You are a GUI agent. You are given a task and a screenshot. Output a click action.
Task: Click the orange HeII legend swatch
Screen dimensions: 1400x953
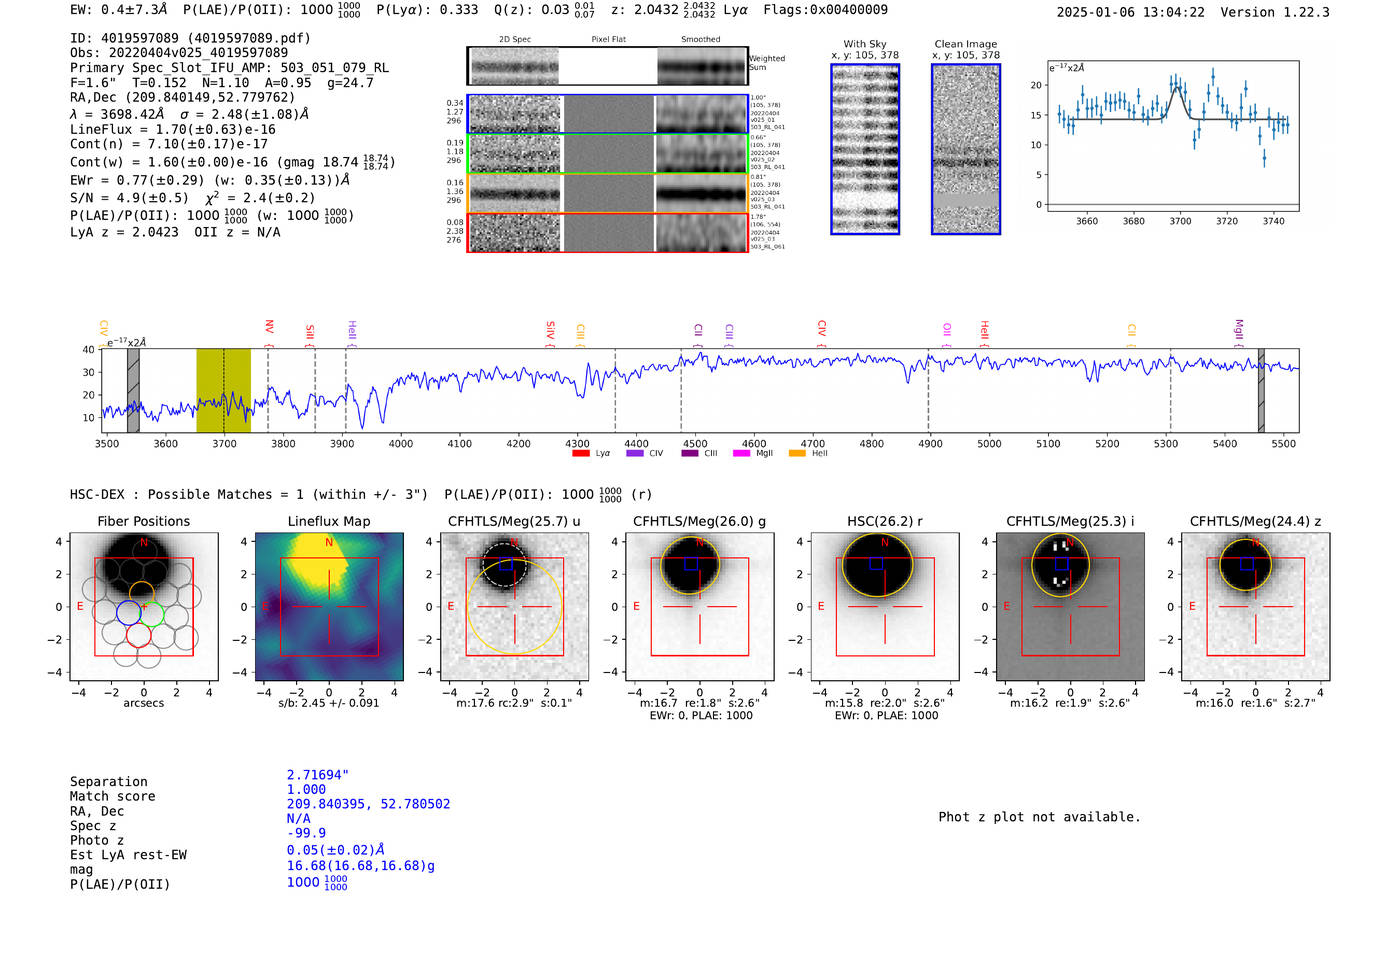point(797,454)
